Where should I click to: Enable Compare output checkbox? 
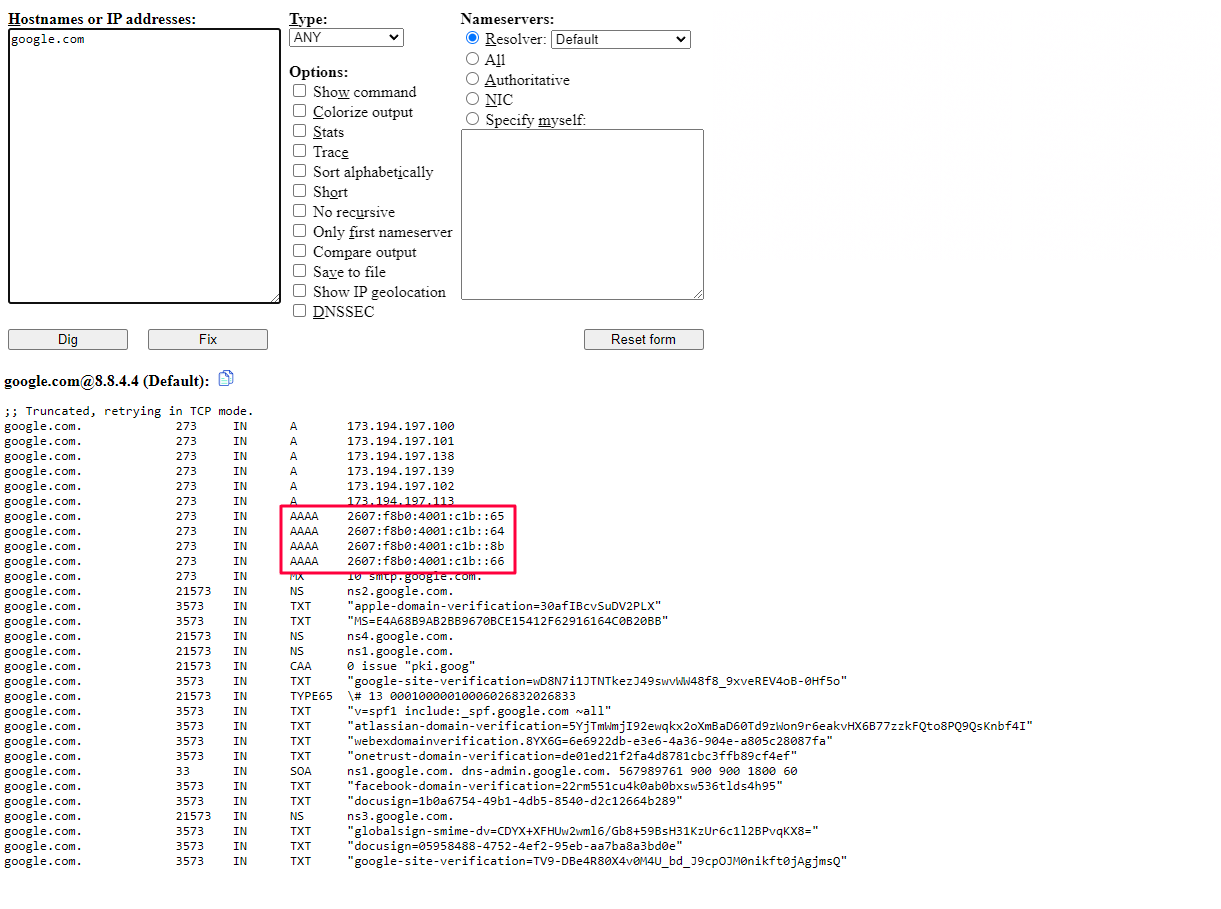coord(299,251)
